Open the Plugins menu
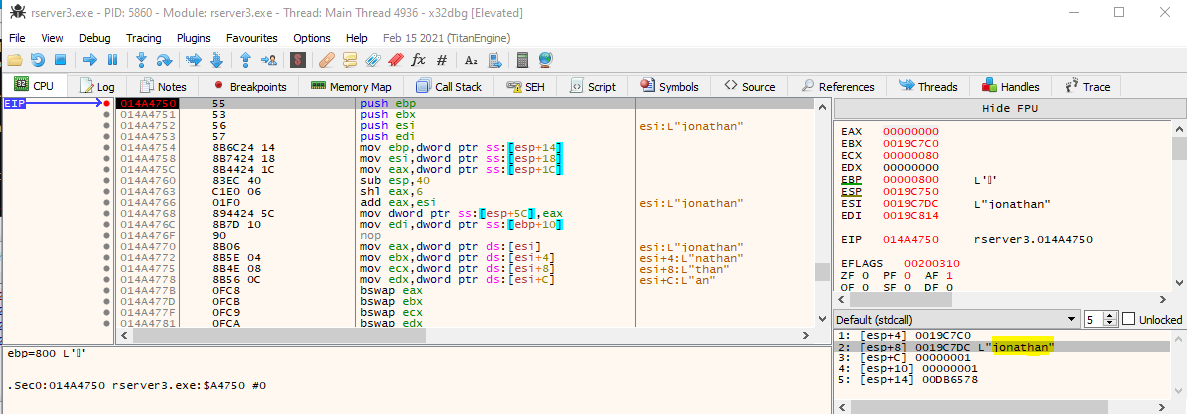 pos(194,38)
